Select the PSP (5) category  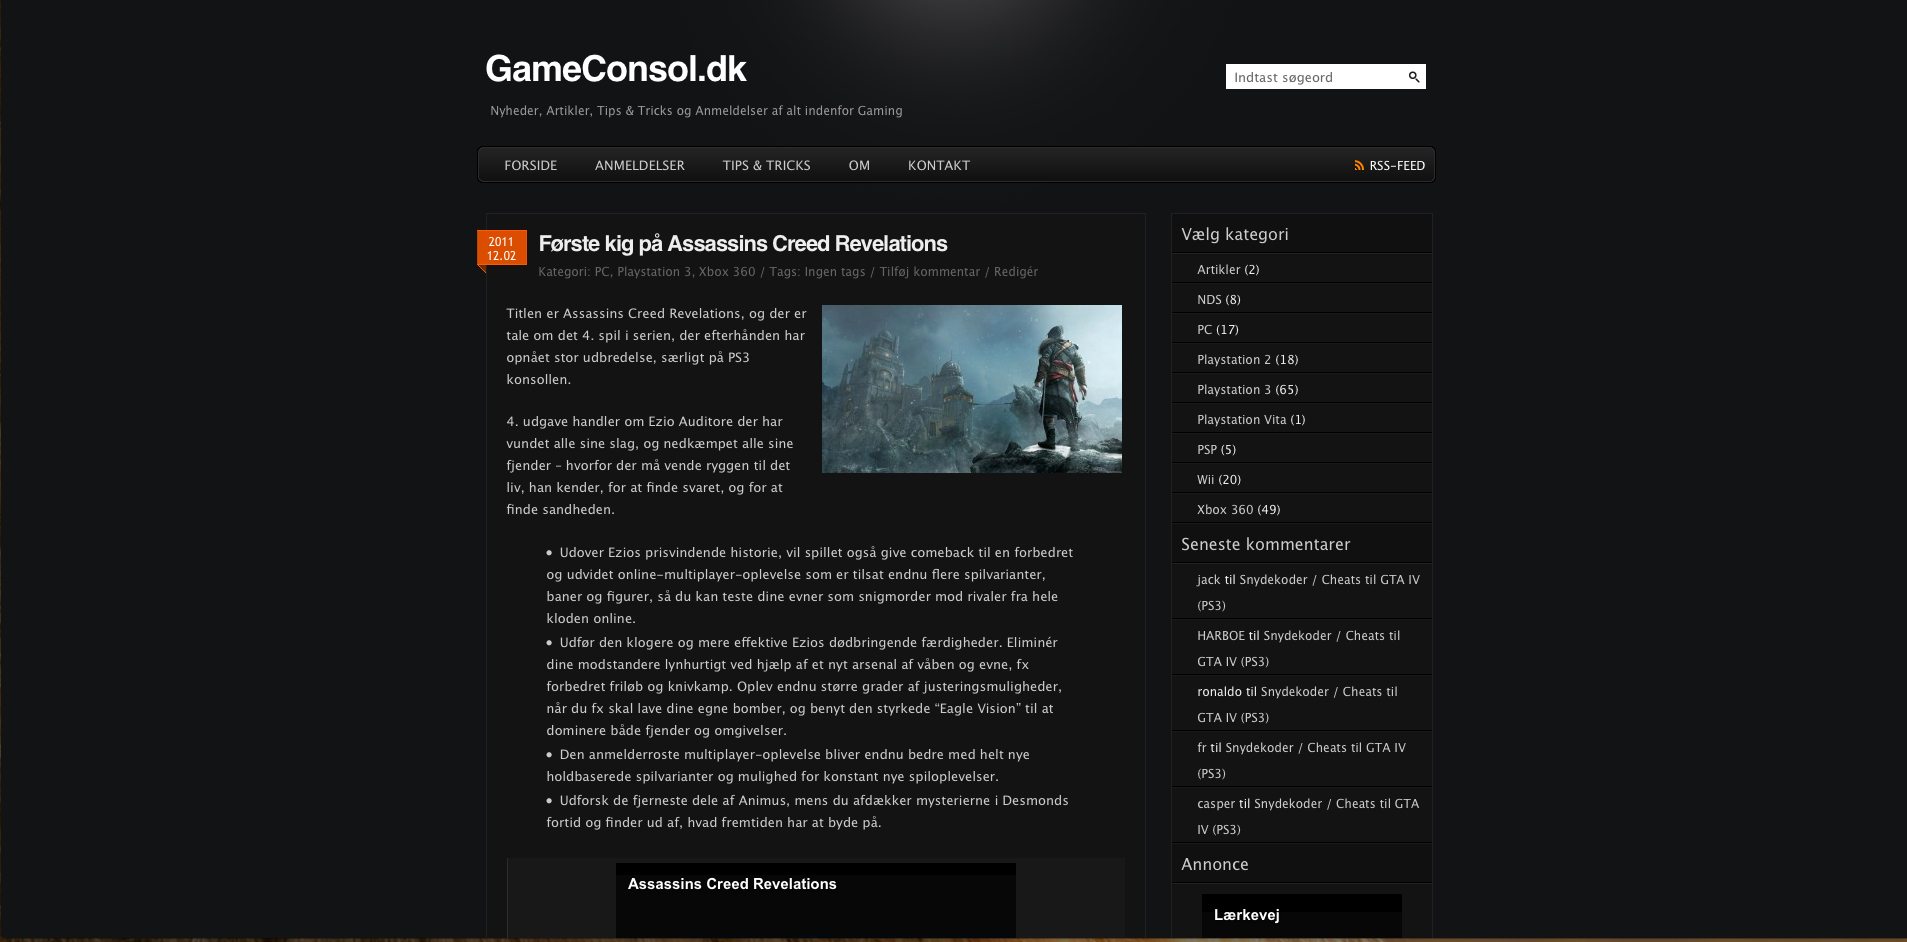tap(1216, 449)
